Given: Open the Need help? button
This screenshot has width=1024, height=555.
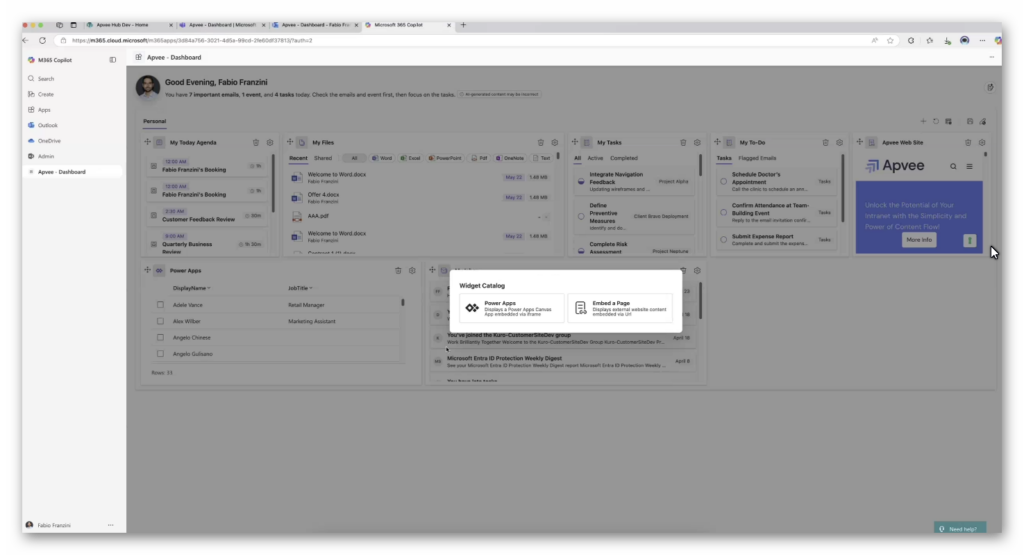Looking at the screenshot, I should 959,529.
